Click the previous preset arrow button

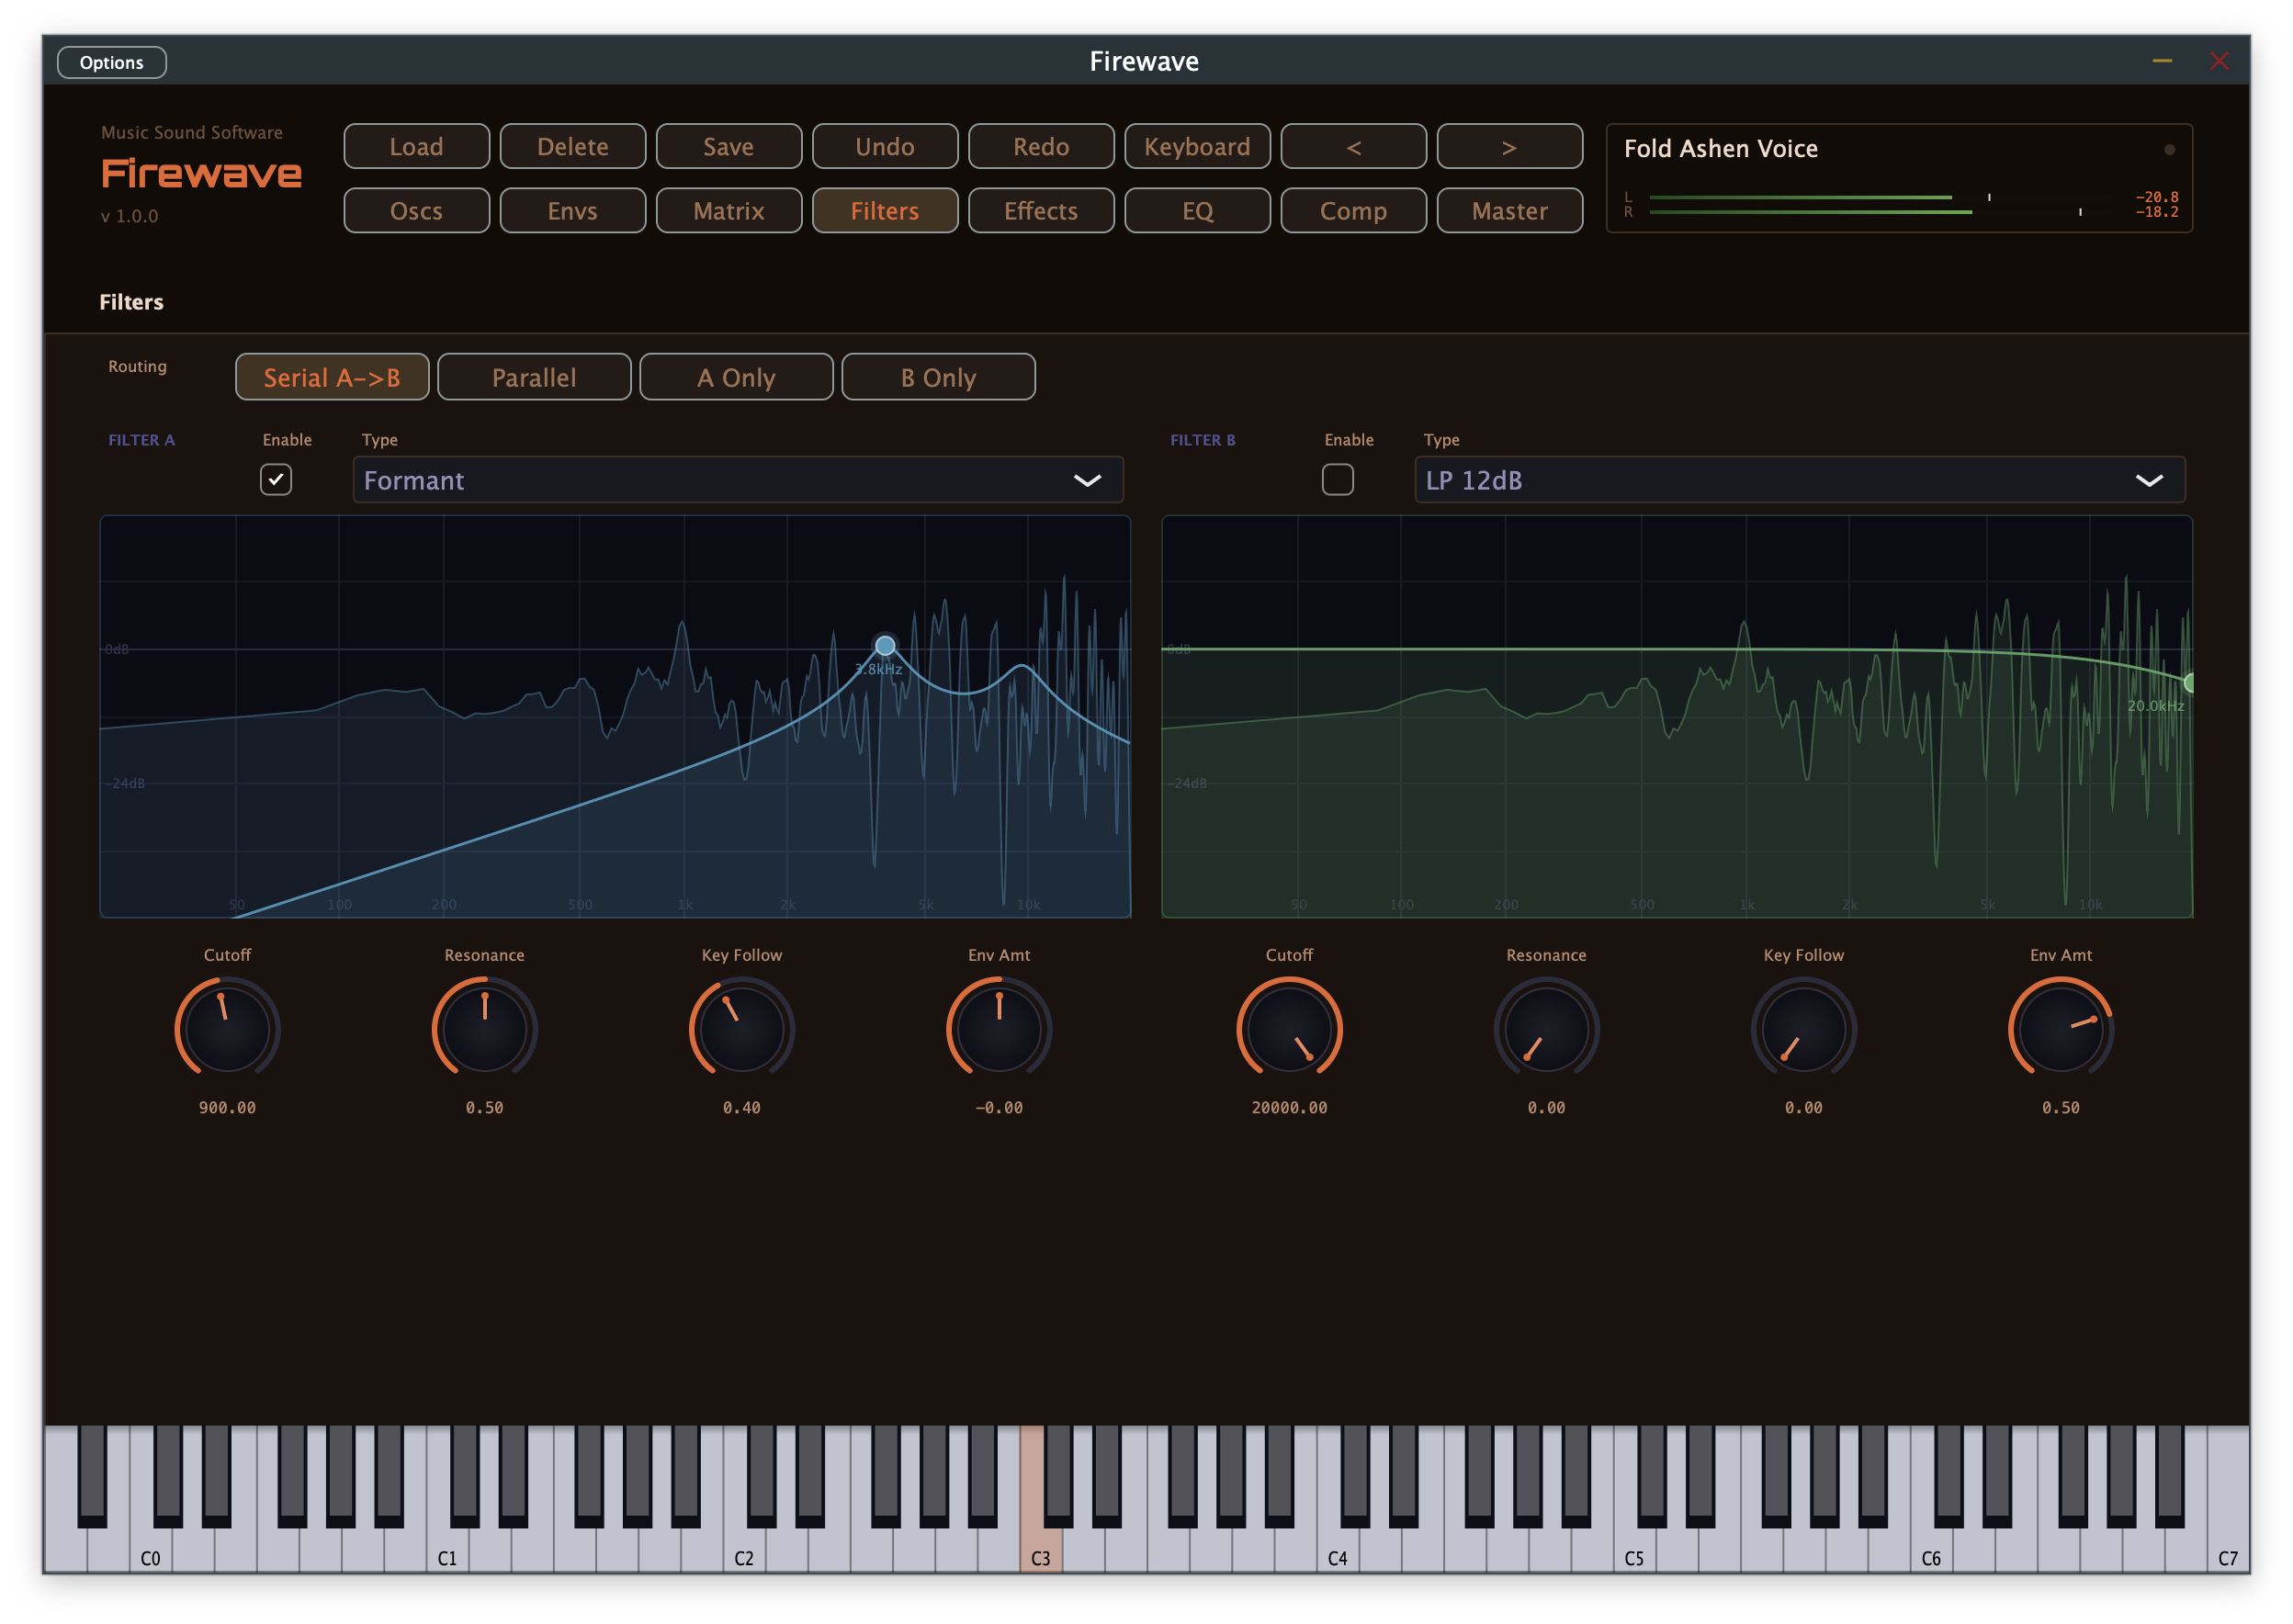1353,147
